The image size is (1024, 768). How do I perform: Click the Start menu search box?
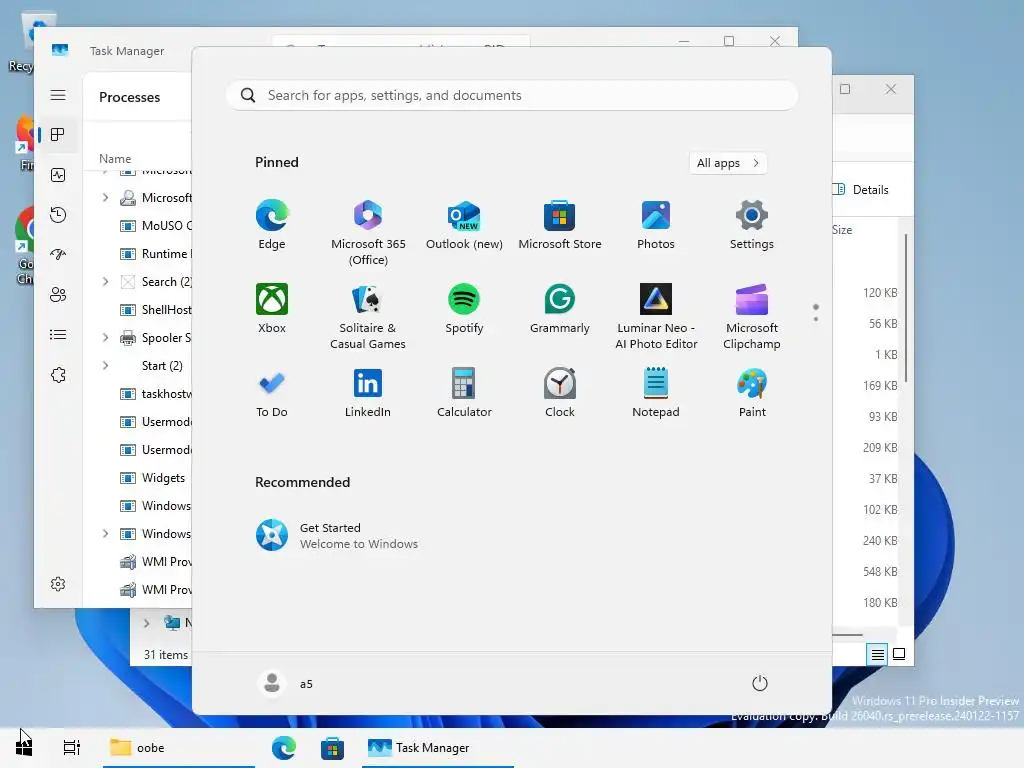click(x=512, y=95)
